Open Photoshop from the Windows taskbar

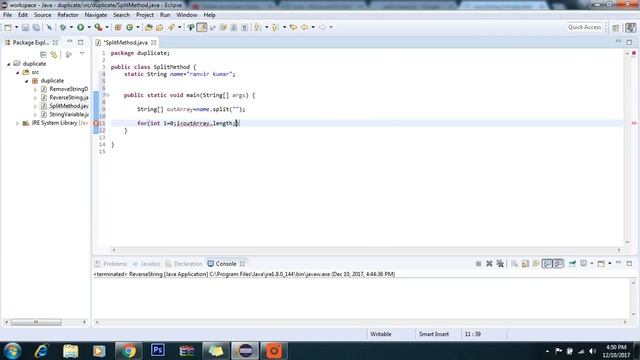tap(158, 351)
